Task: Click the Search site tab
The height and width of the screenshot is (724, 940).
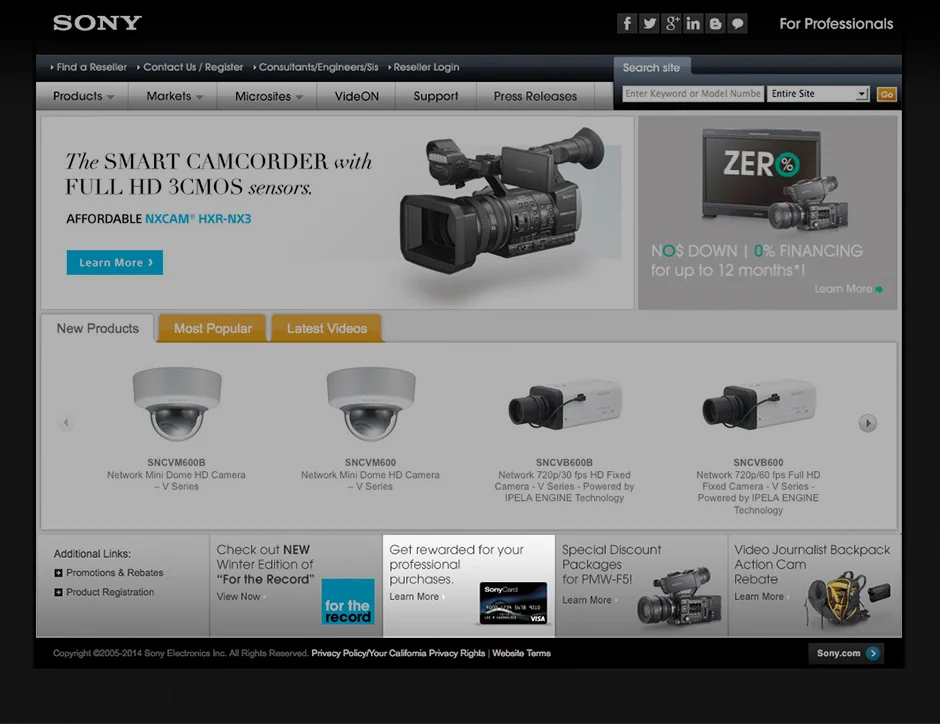Action: pos(652,68)
